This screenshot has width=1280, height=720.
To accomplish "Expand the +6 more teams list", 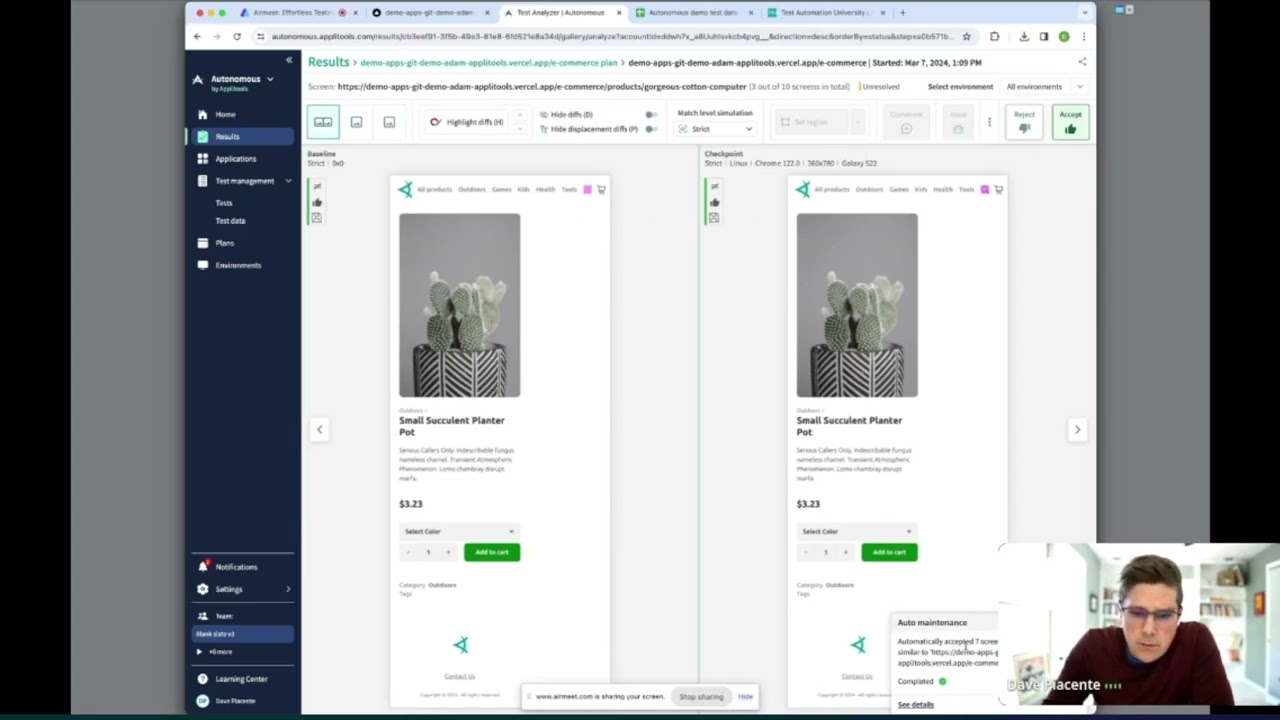I will [x=220, y=652].
